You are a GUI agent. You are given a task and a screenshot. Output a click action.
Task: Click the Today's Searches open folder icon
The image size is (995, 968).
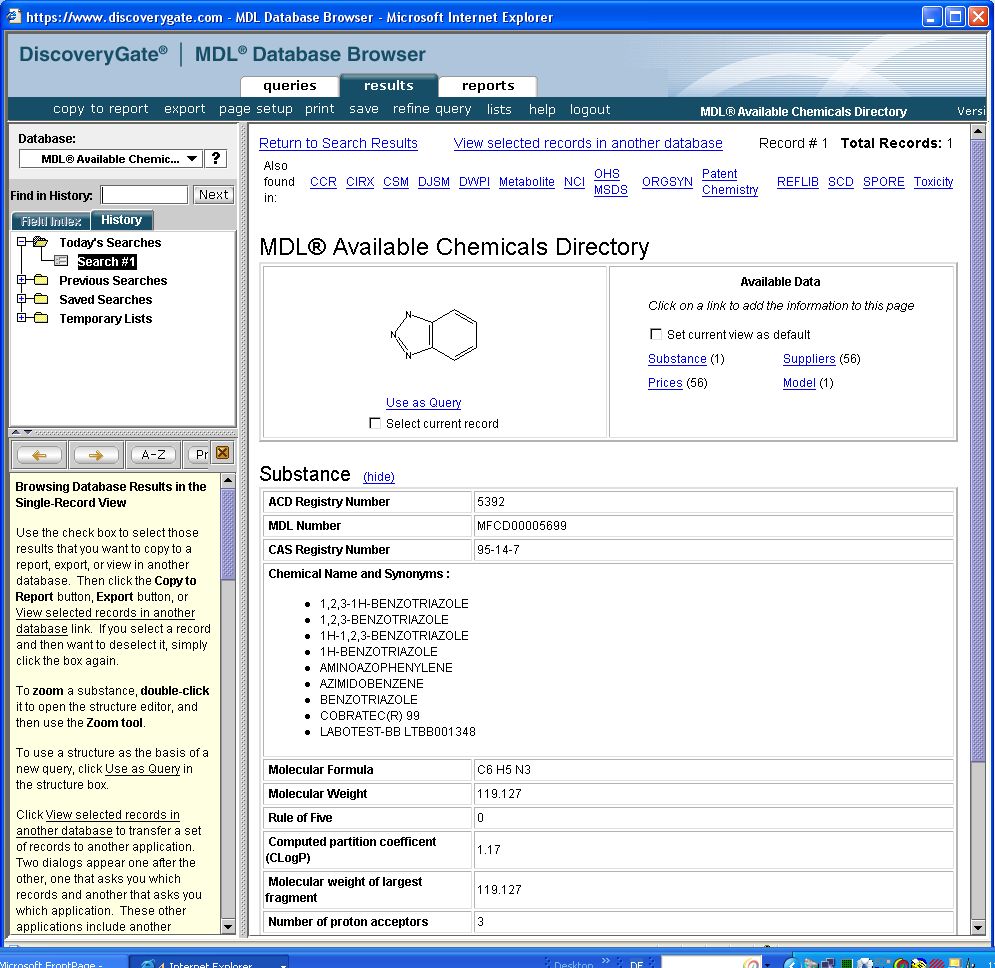point(40,243)
